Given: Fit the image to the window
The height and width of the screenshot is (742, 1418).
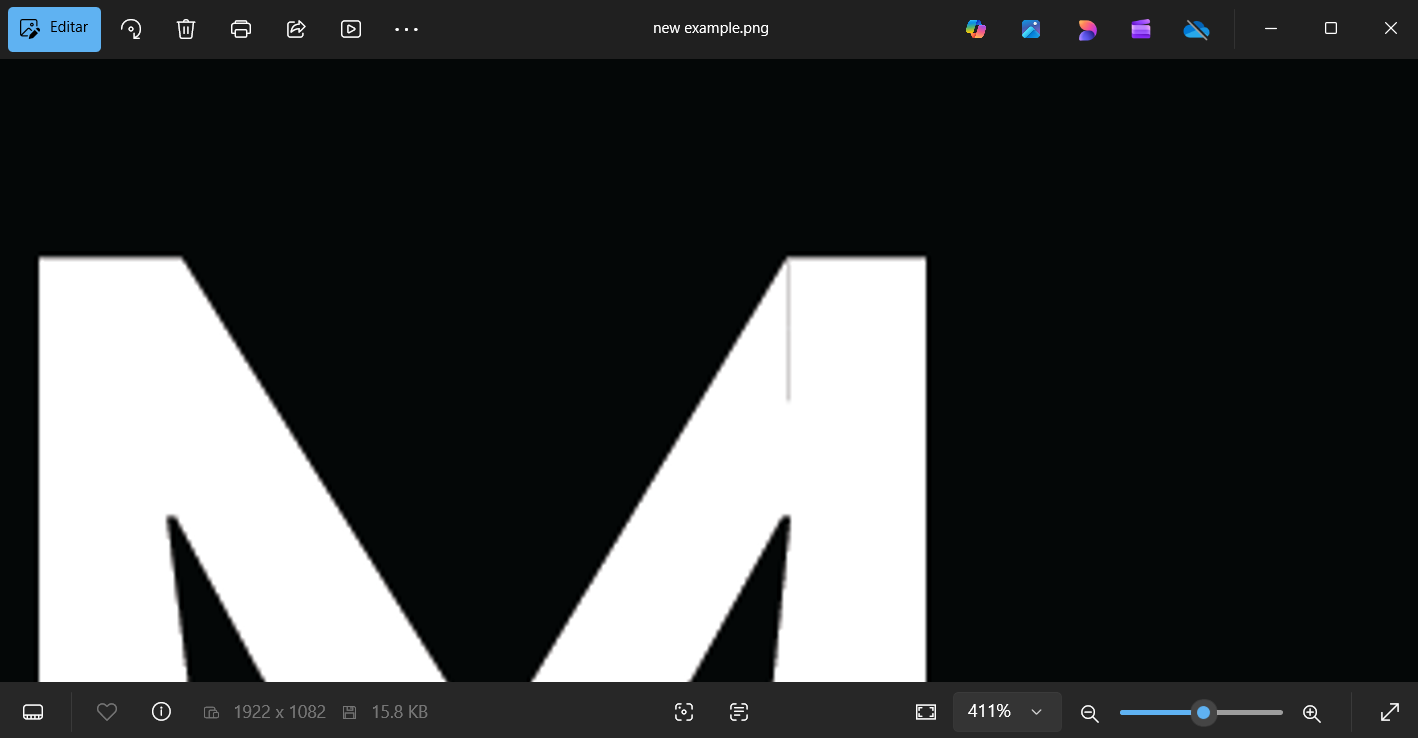Looking at the screenshot, I should click(926, 711).
